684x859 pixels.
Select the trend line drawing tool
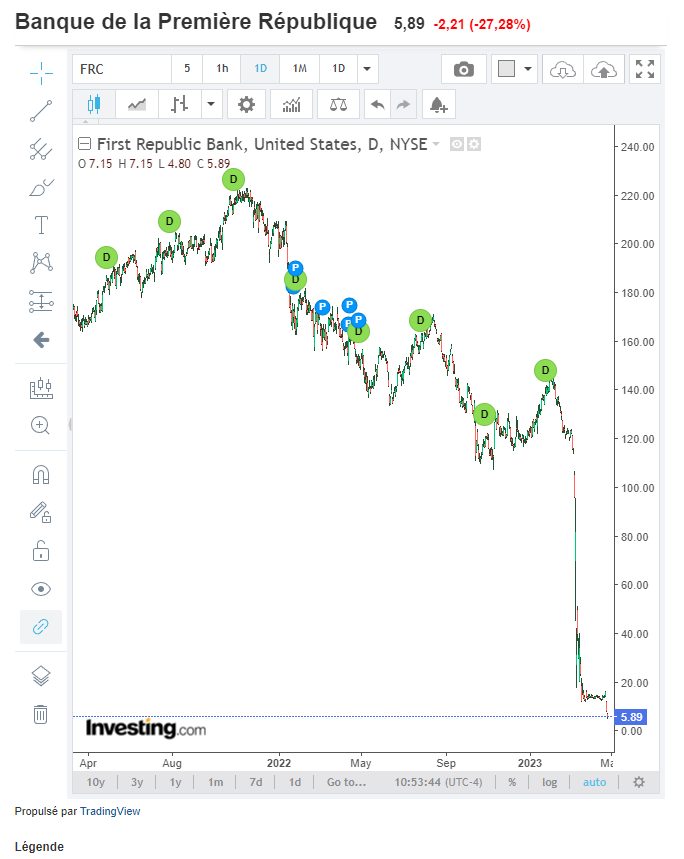point(41,111)
